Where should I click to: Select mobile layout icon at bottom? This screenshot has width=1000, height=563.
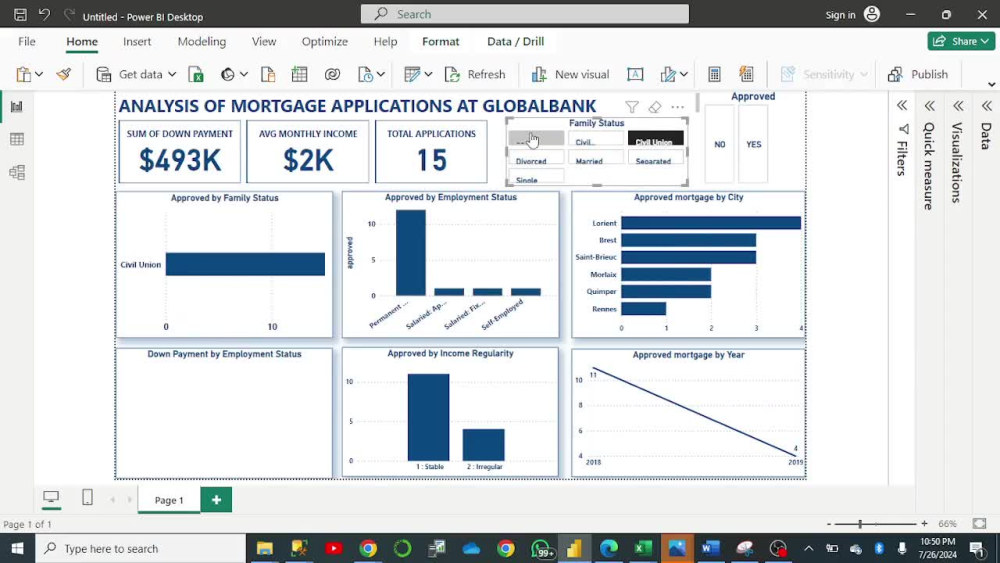point(87,497)
